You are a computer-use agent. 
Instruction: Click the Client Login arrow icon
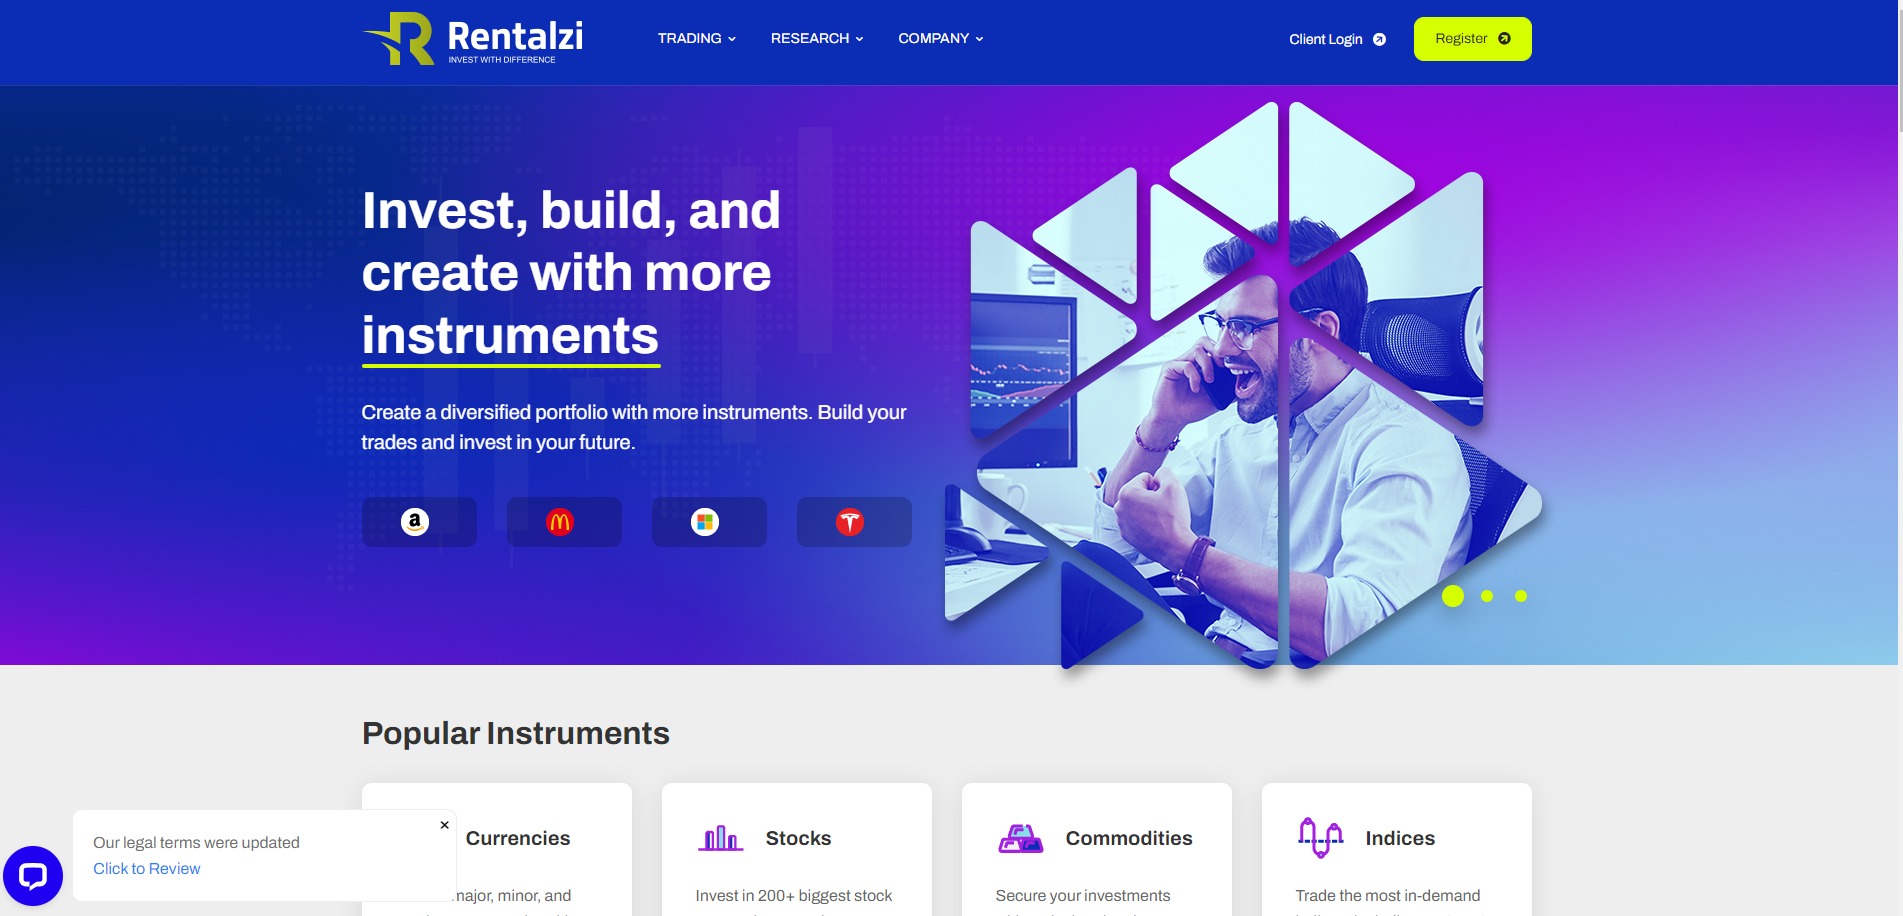1379,39
